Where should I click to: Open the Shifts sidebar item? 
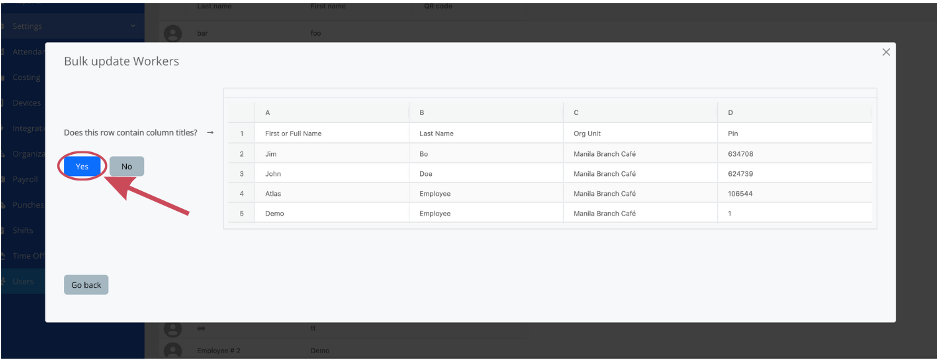click(23, 230)
